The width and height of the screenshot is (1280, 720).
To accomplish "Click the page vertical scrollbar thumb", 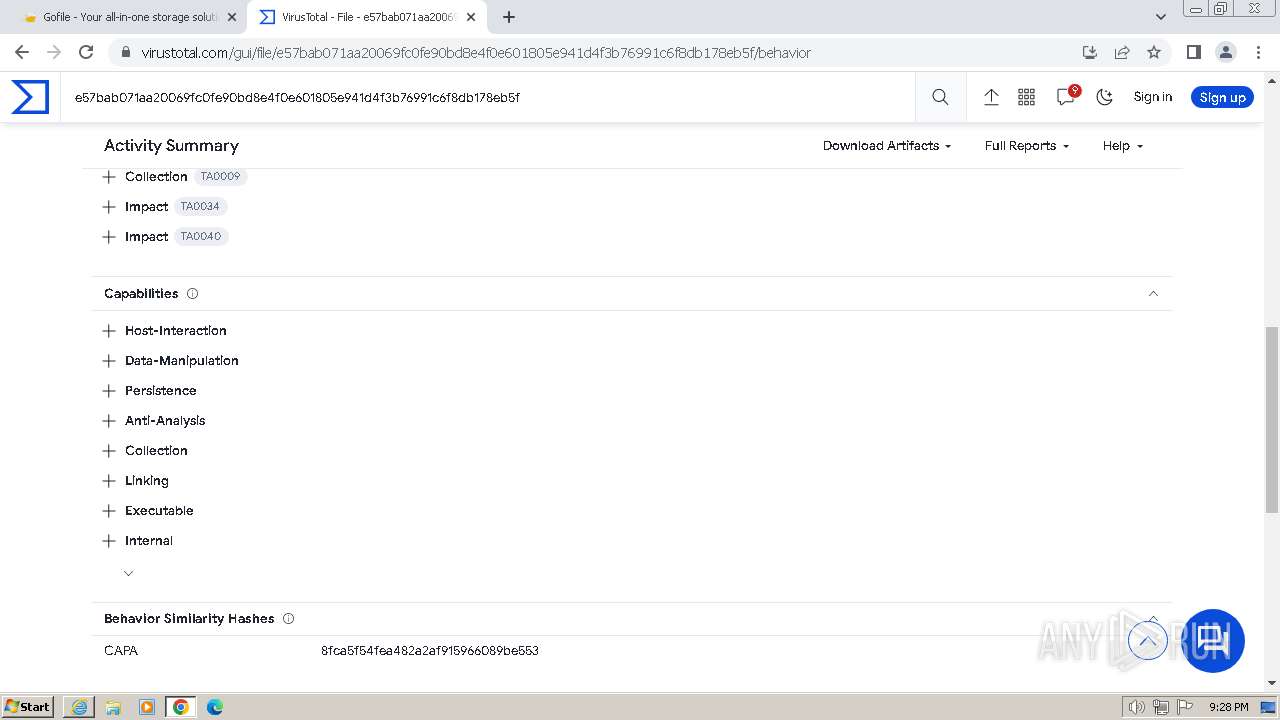I will [1272, 418].
